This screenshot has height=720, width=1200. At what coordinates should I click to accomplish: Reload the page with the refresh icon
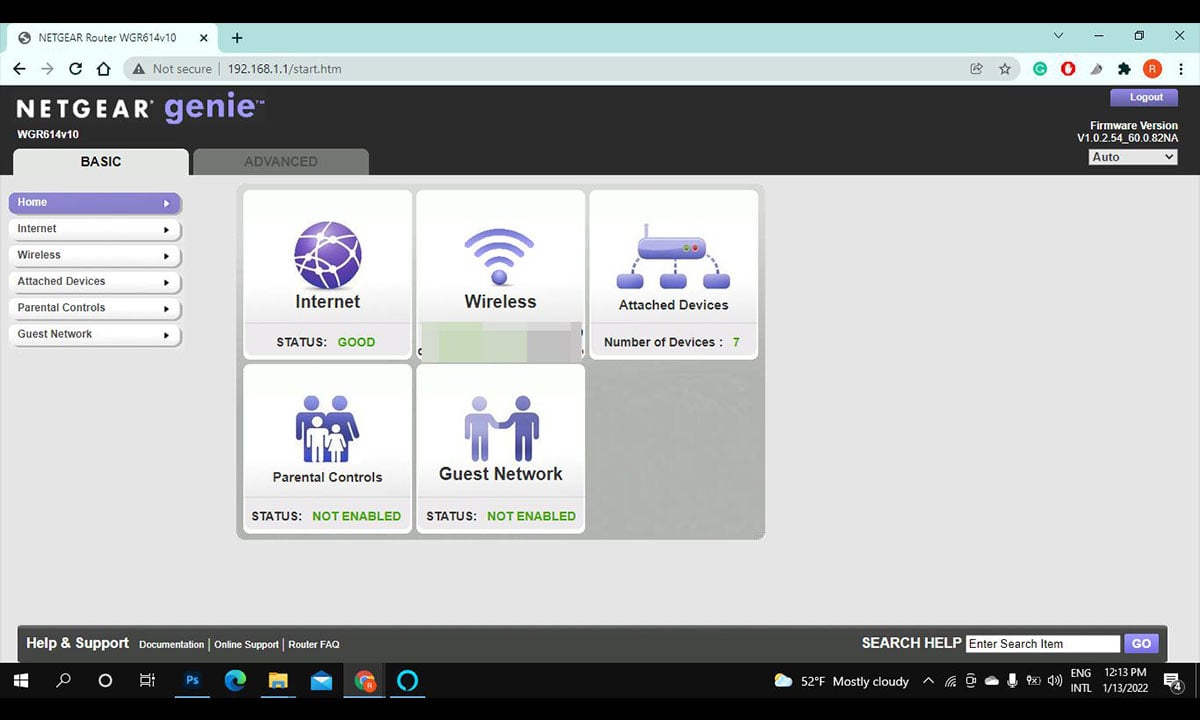(x=75, y=69)
